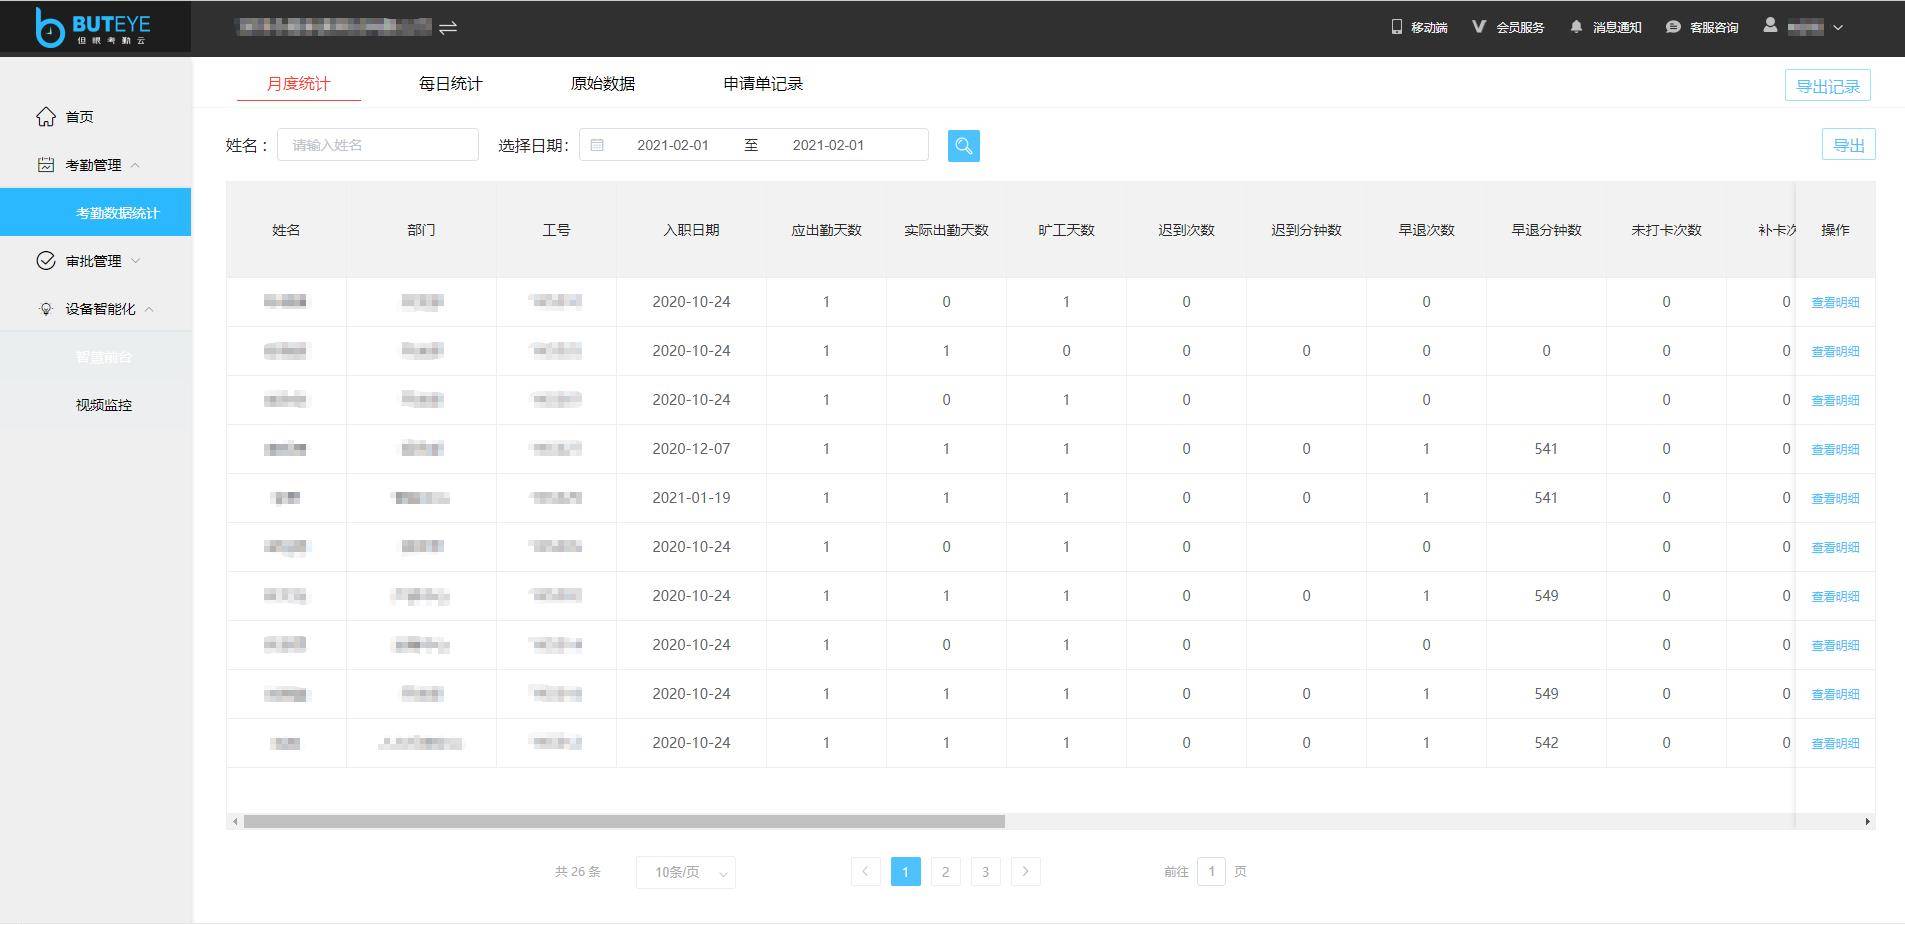Screen dimensions: 1905x925
Task: Click the 部门 column header
Action: click(x=421, y=230)
